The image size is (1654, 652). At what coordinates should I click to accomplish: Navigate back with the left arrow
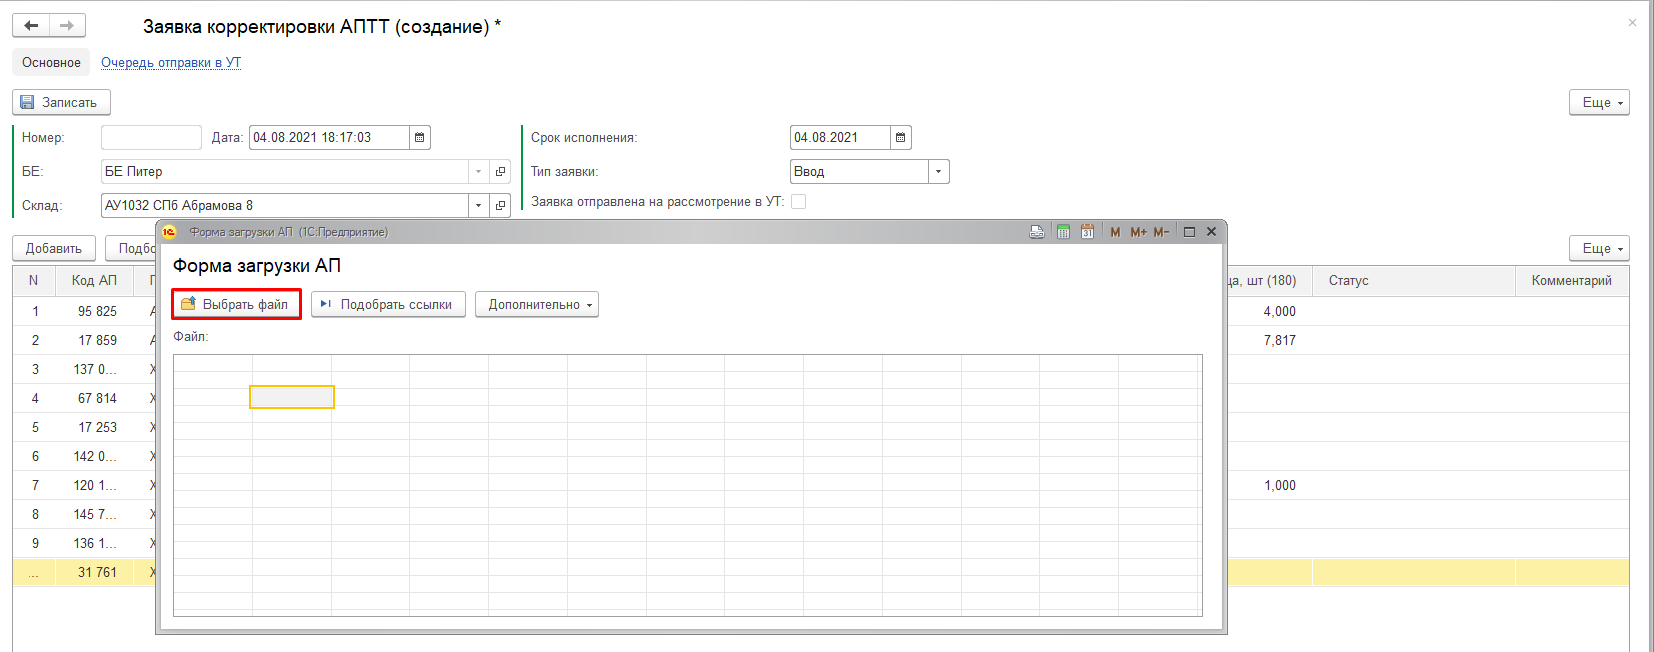click(31, 26)
